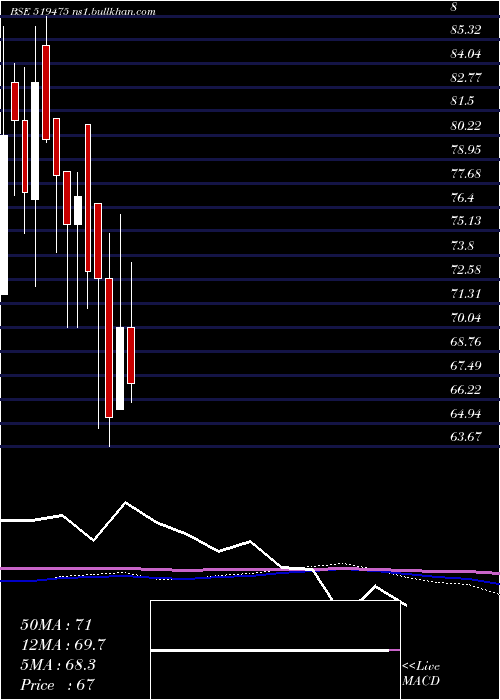
Task: Click the 73.8 price level label
Action: [462, 246]
